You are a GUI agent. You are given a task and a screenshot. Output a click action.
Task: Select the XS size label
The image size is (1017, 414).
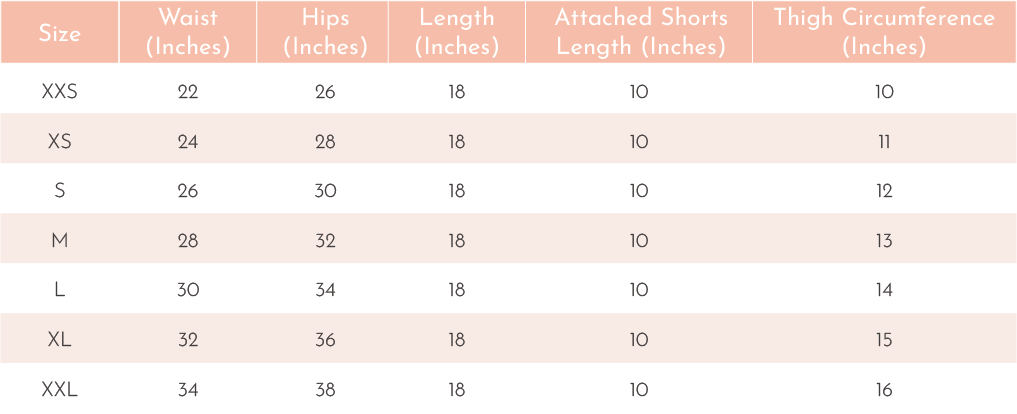[59, 141]
